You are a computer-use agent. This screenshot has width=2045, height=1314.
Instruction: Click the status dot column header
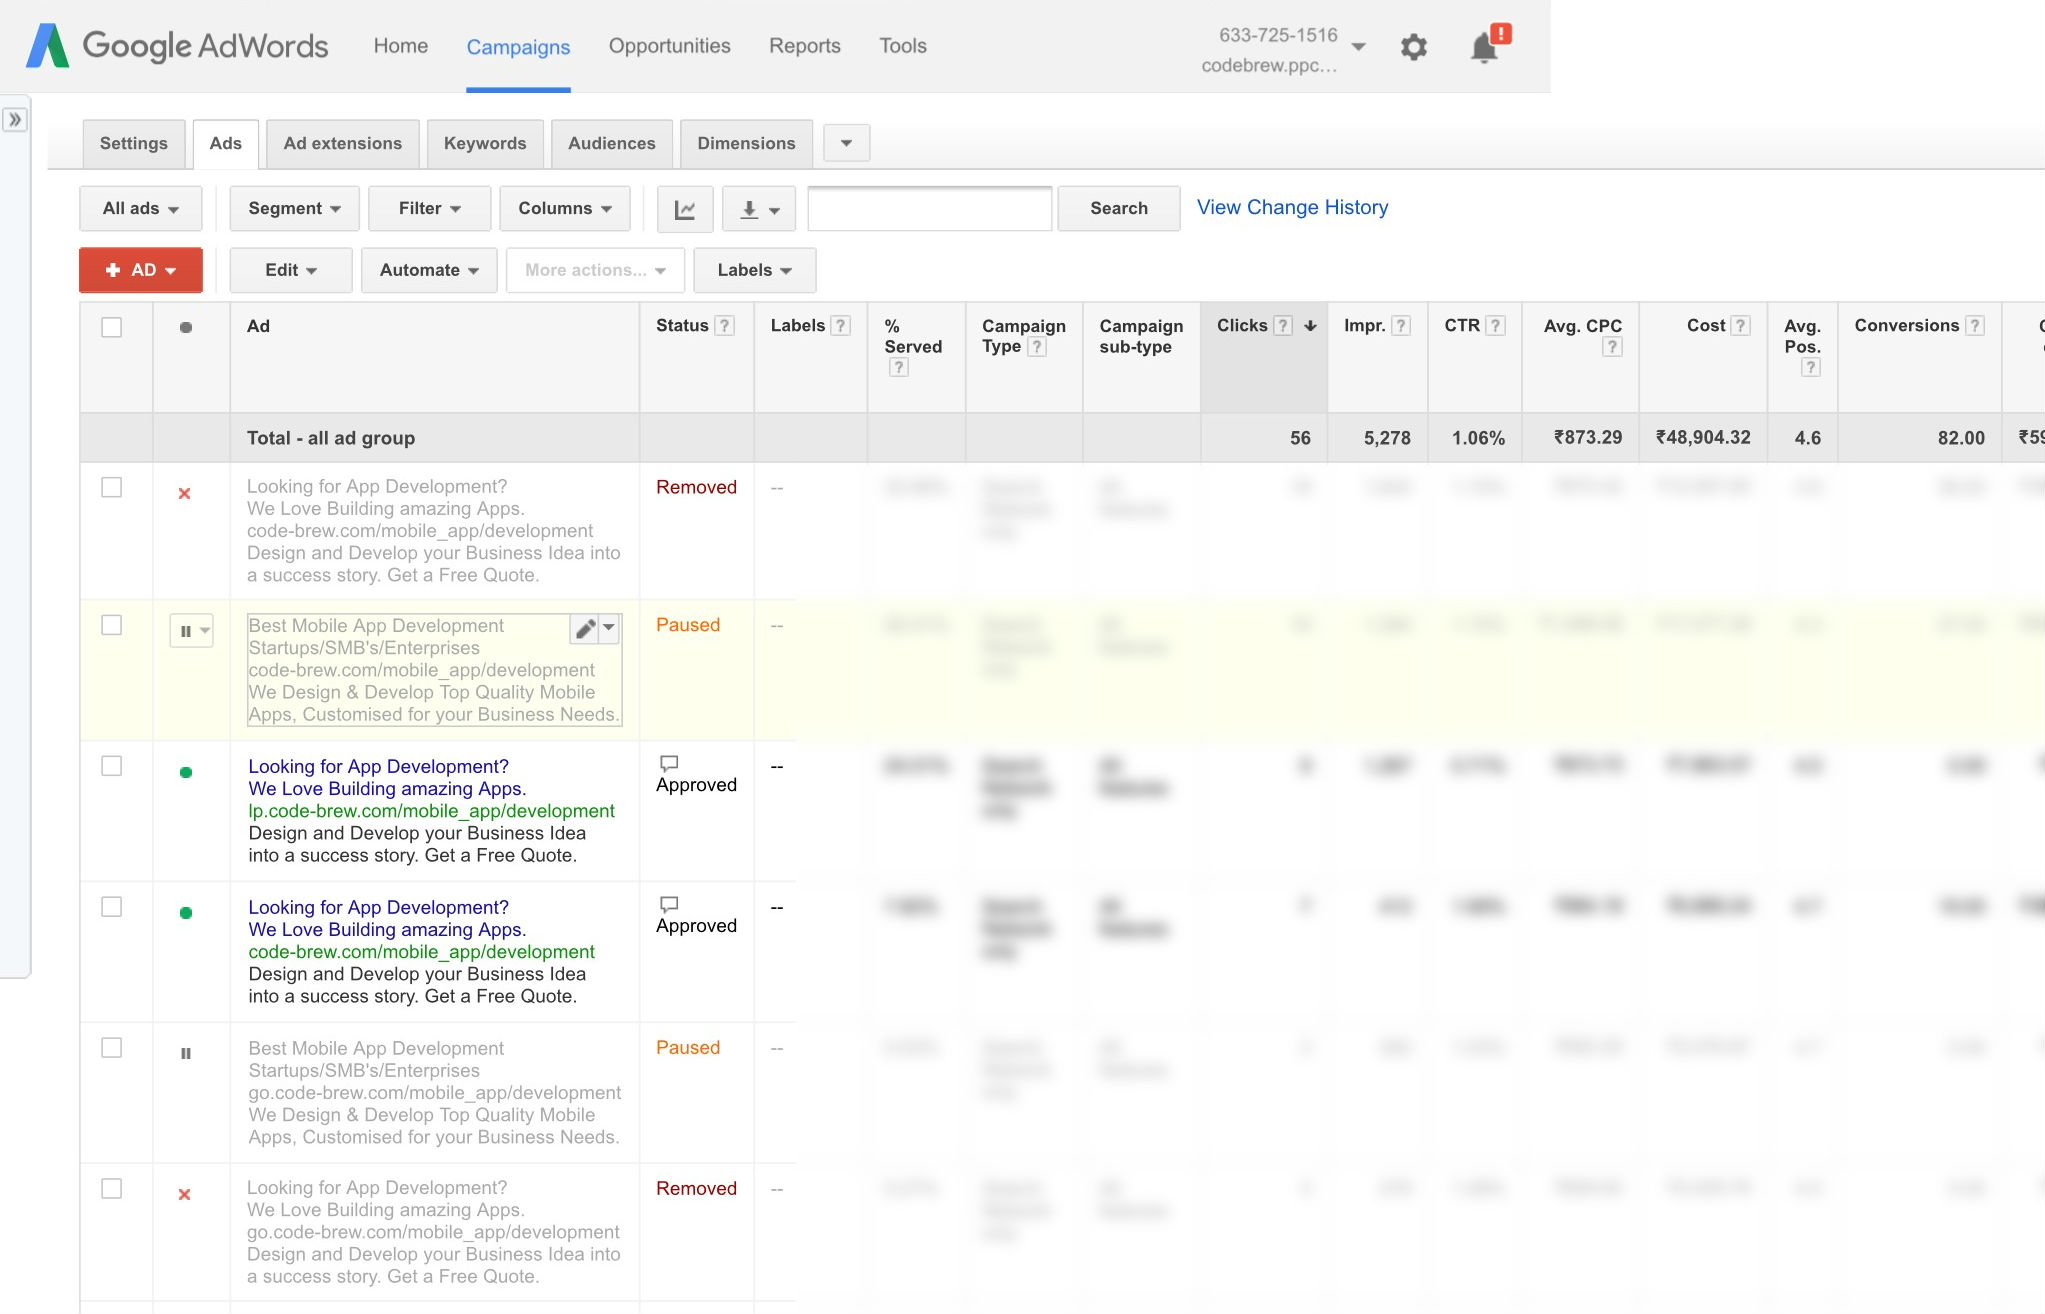click(x=186, y=327)
